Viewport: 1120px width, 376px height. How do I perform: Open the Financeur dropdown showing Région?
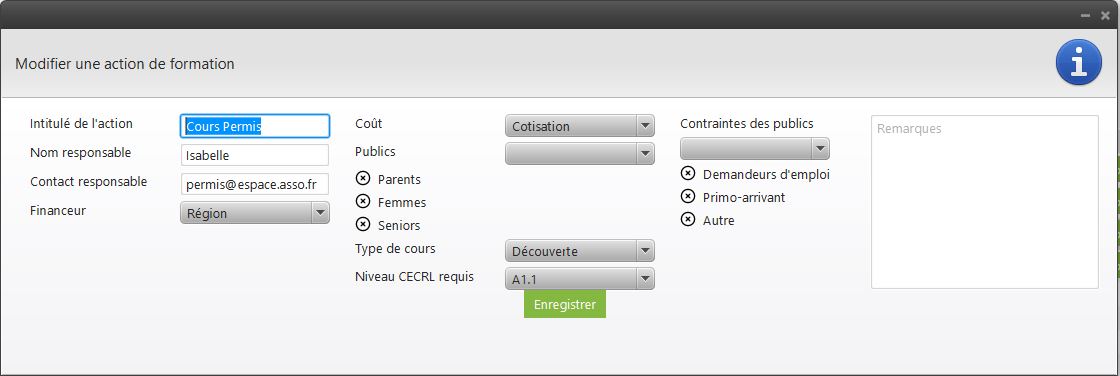click(x=255, y=213)
